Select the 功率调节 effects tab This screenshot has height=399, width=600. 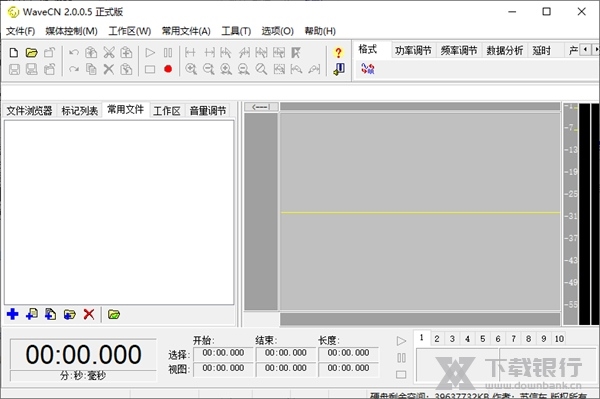413,50
